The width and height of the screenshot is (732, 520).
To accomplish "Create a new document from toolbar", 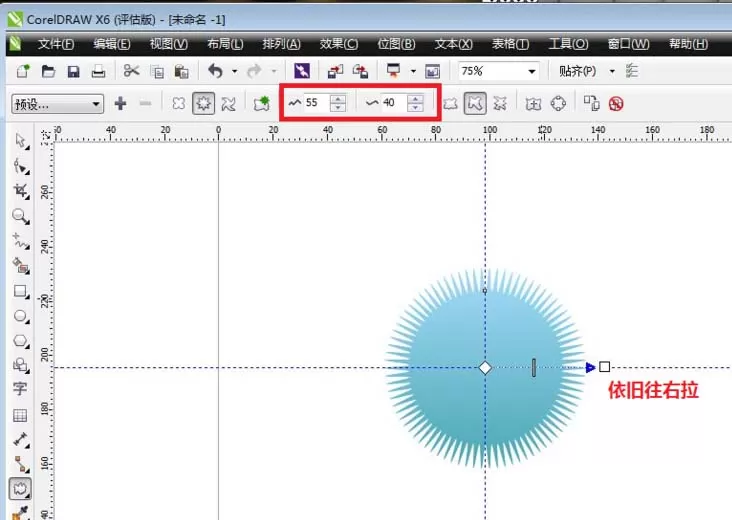I will 22,71.
